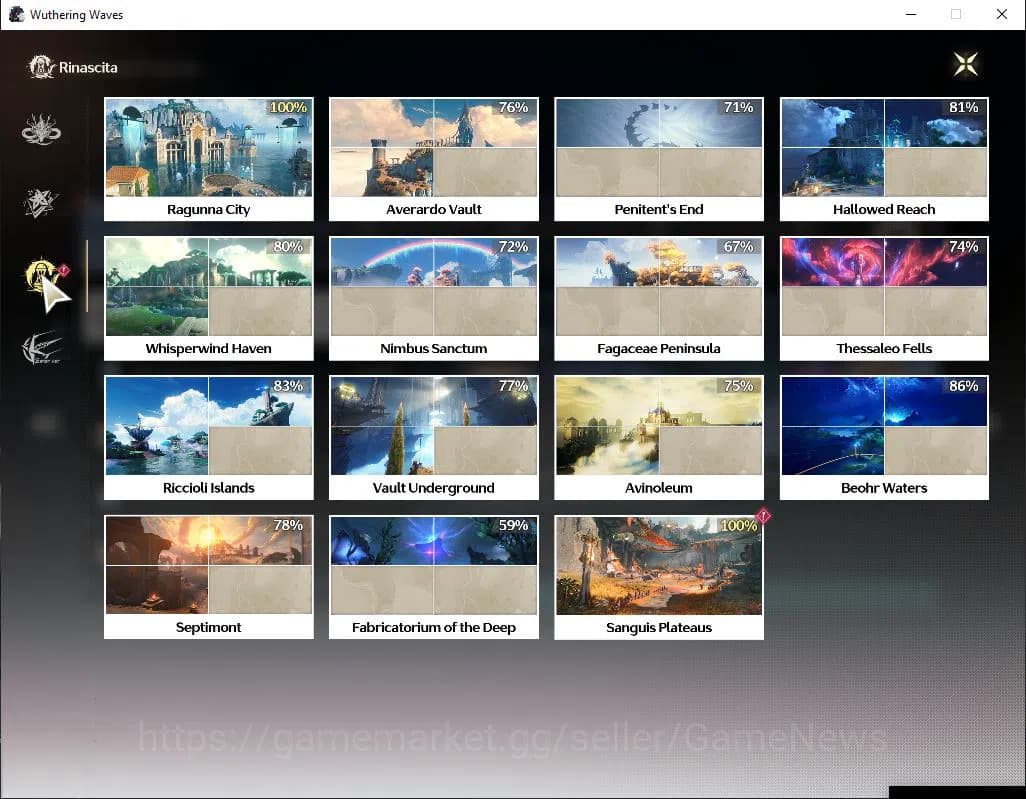The width and height of the screenshot is (1026, 799).
Task: Click the Rinascita emblem icon in header
Action: [x=41, y=67]
